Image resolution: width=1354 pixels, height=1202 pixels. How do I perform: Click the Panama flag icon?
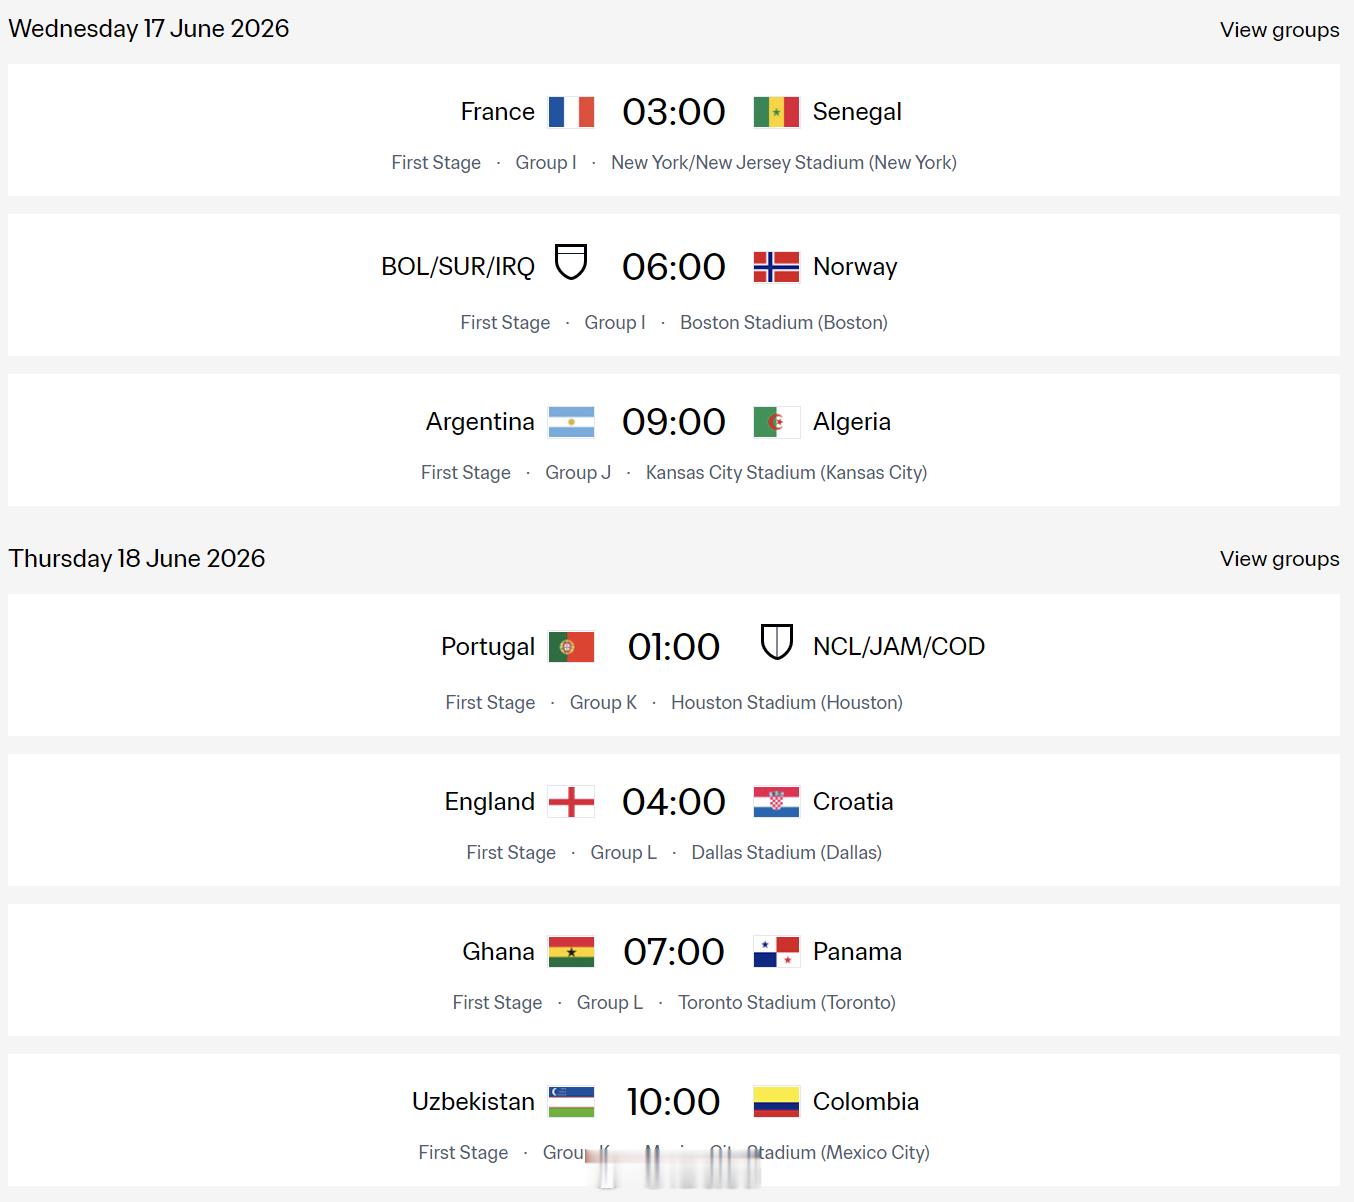click(776, 952)
